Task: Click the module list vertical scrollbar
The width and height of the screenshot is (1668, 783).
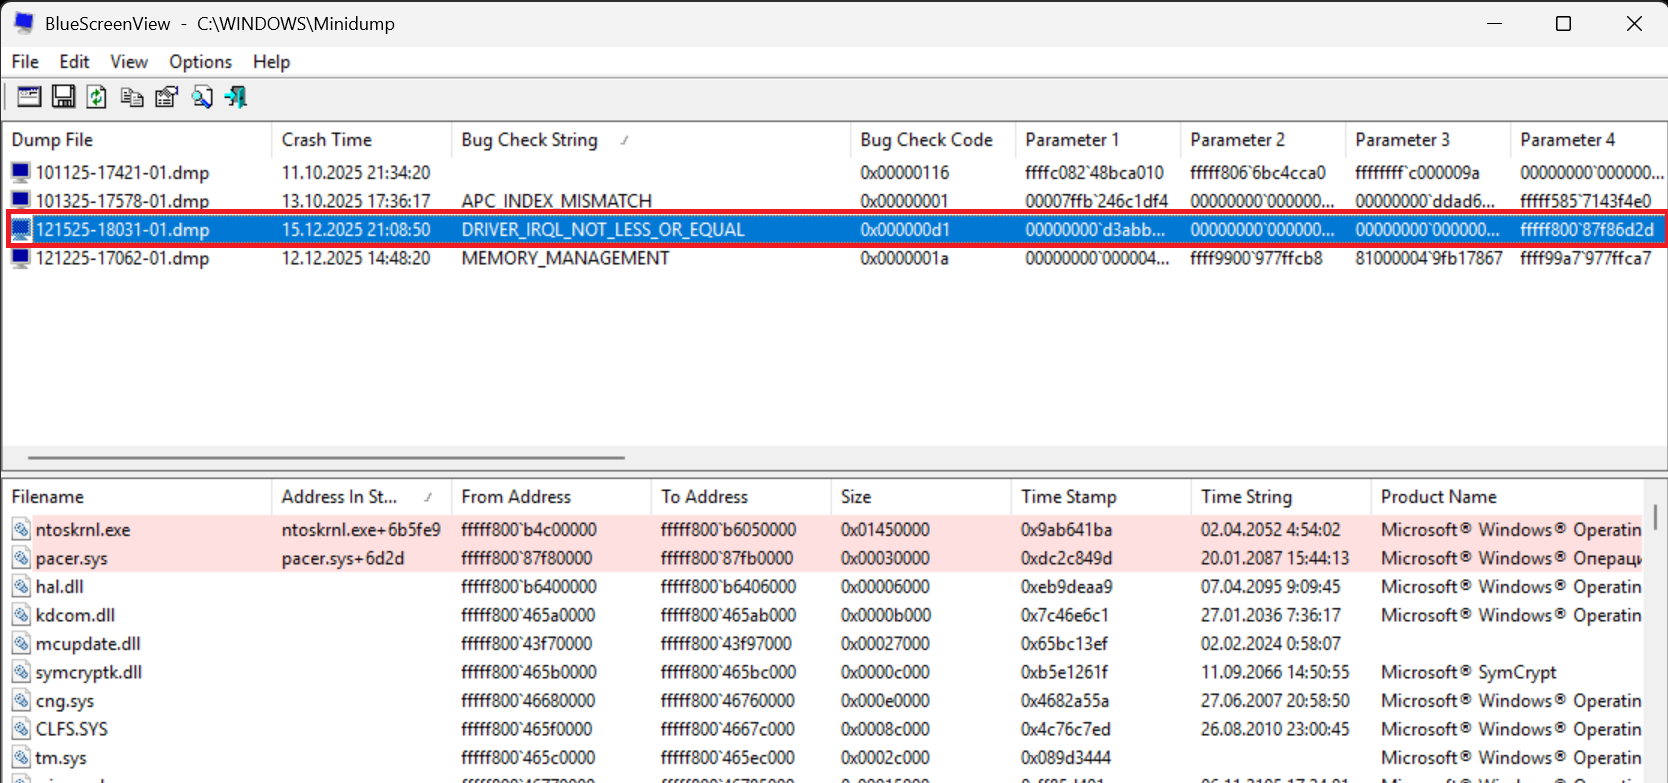Action: (x=1655, y=518)
